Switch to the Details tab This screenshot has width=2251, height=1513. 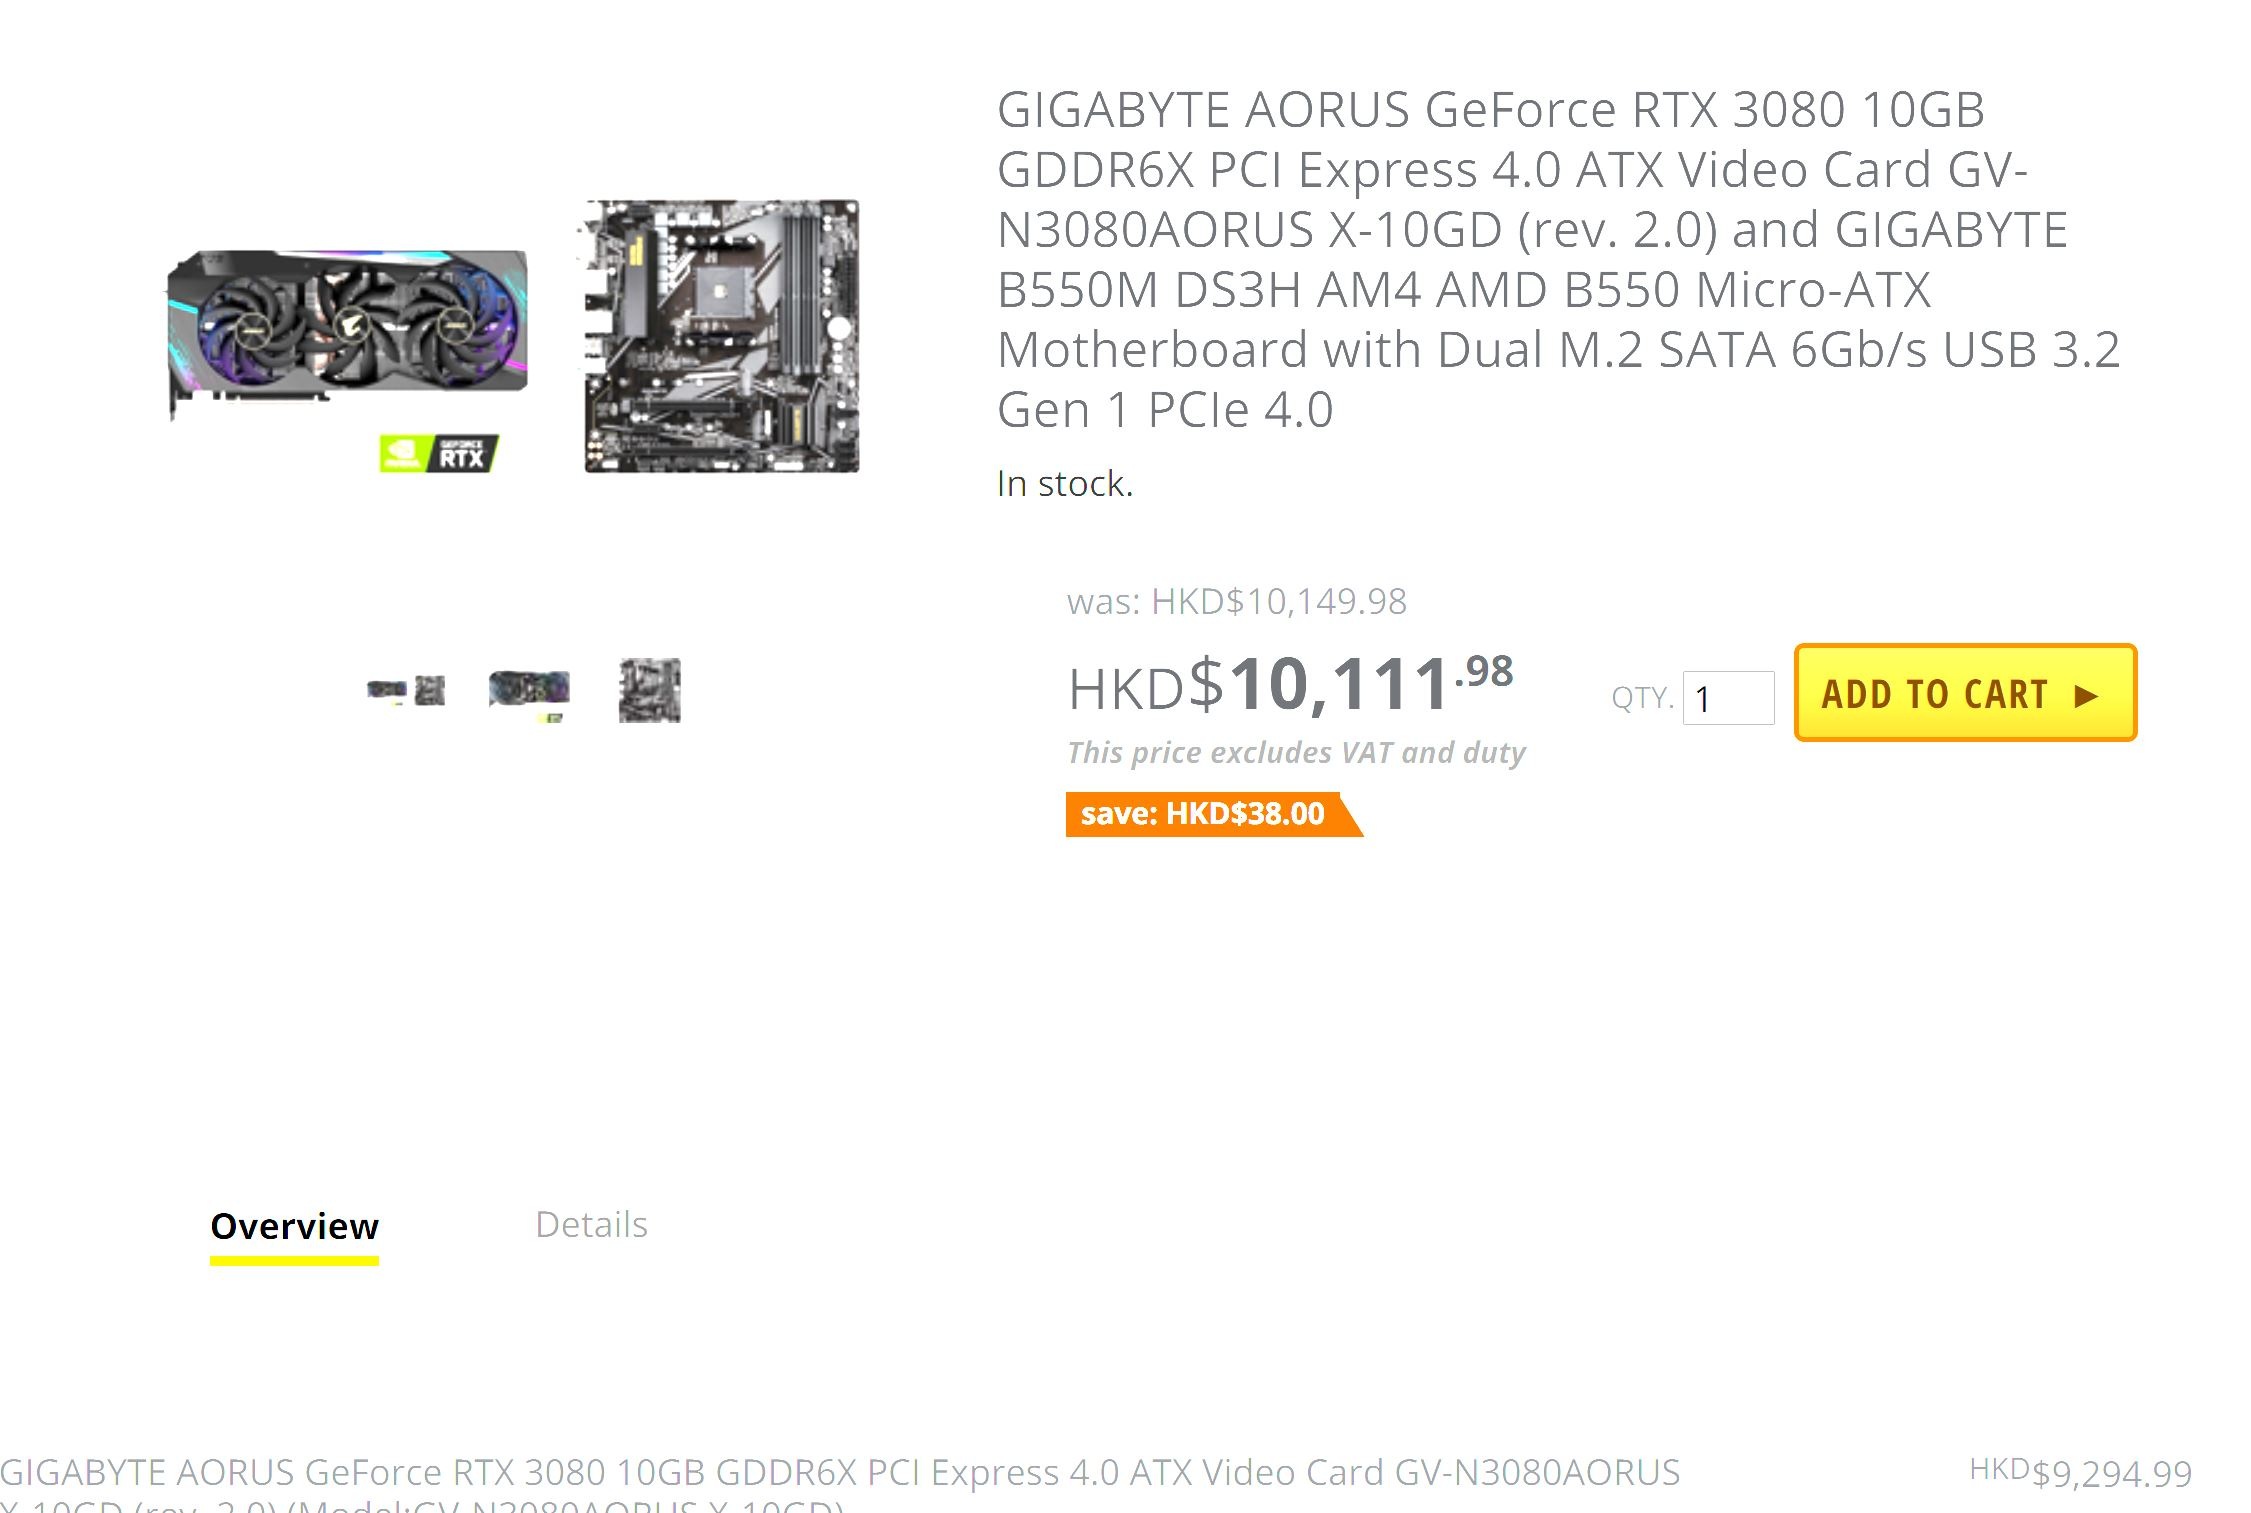591,1224
